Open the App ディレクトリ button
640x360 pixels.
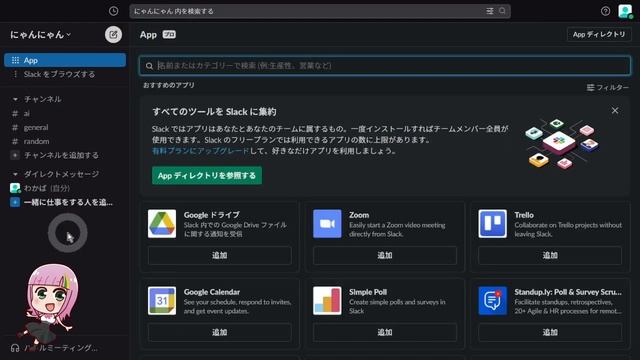click(599, 35)
